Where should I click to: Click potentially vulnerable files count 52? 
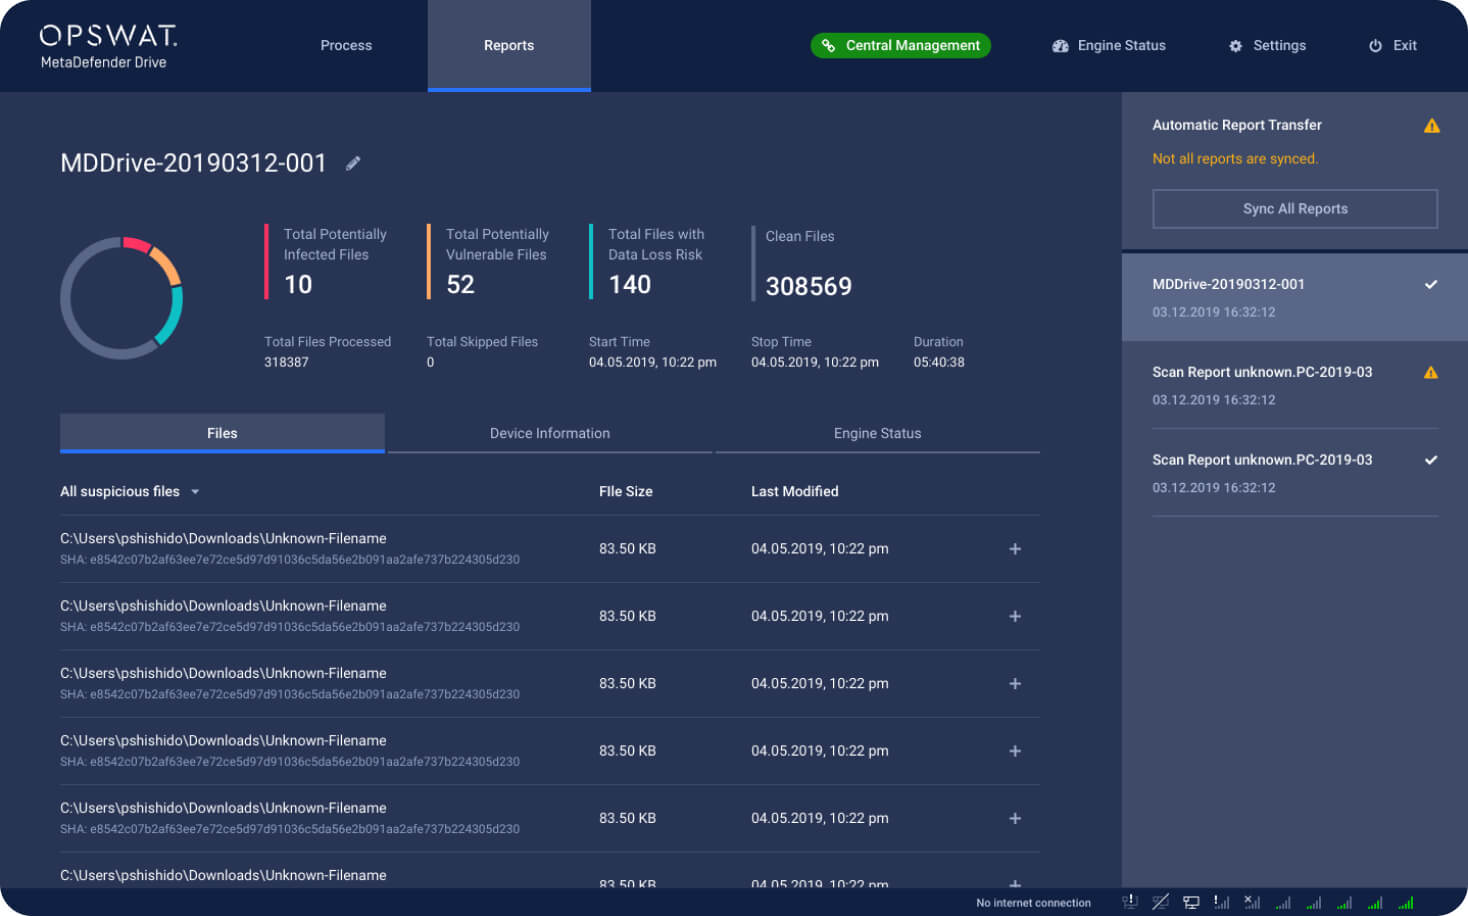point(460,285)
